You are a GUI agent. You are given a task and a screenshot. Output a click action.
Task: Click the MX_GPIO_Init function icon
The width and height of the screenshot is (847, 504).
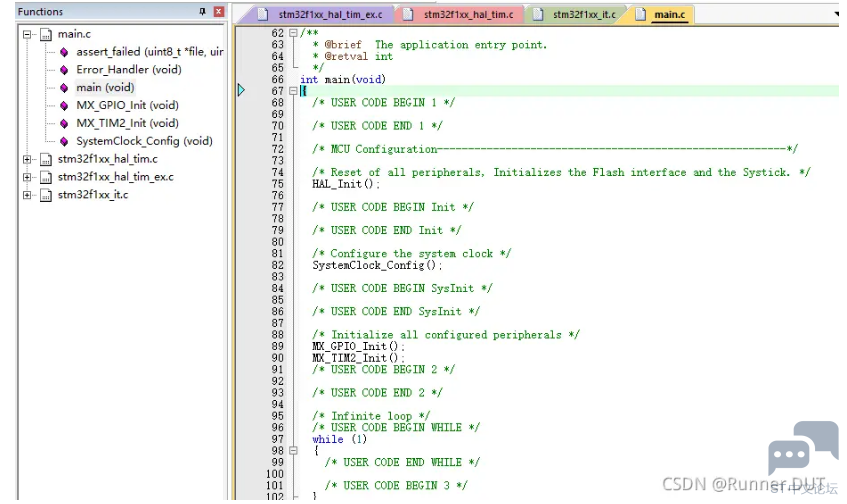click(x=64, y=105)
